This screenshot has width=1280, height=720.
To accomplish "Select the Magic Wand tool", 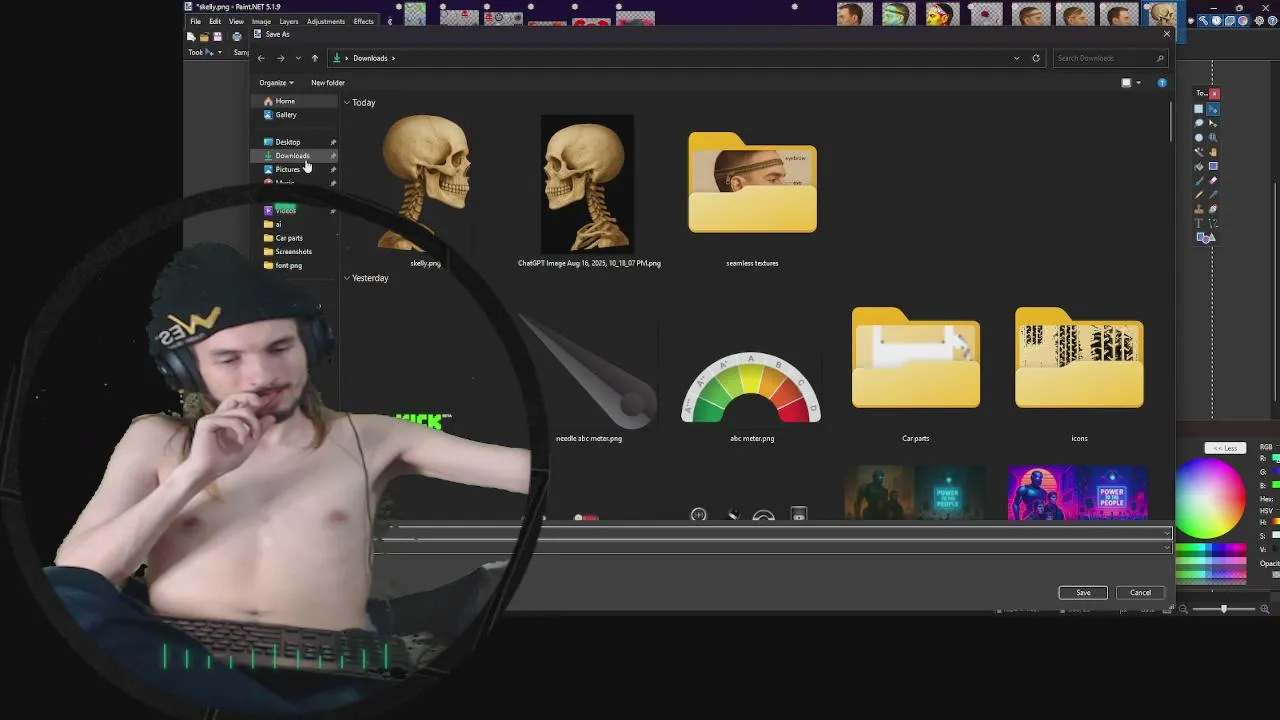I will pos(1198,152).
